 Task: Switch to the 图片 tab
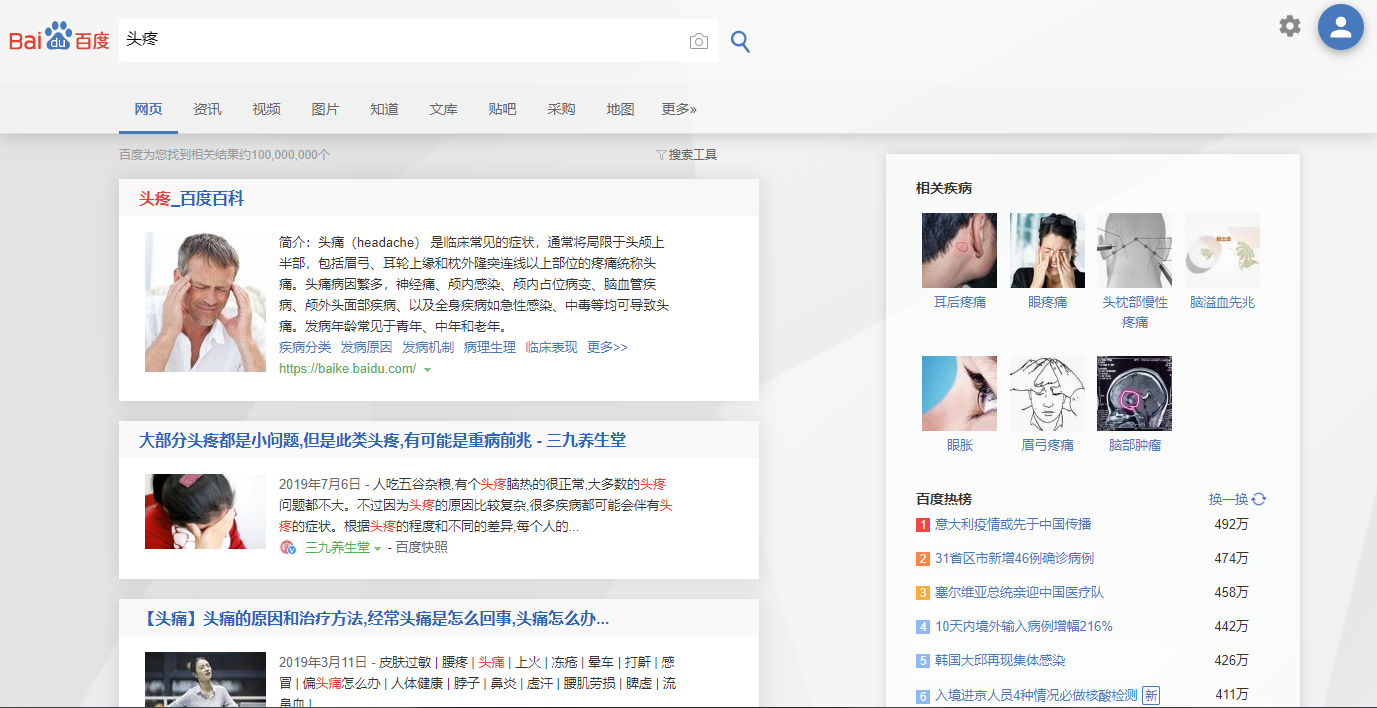click(x=325, y=109)
